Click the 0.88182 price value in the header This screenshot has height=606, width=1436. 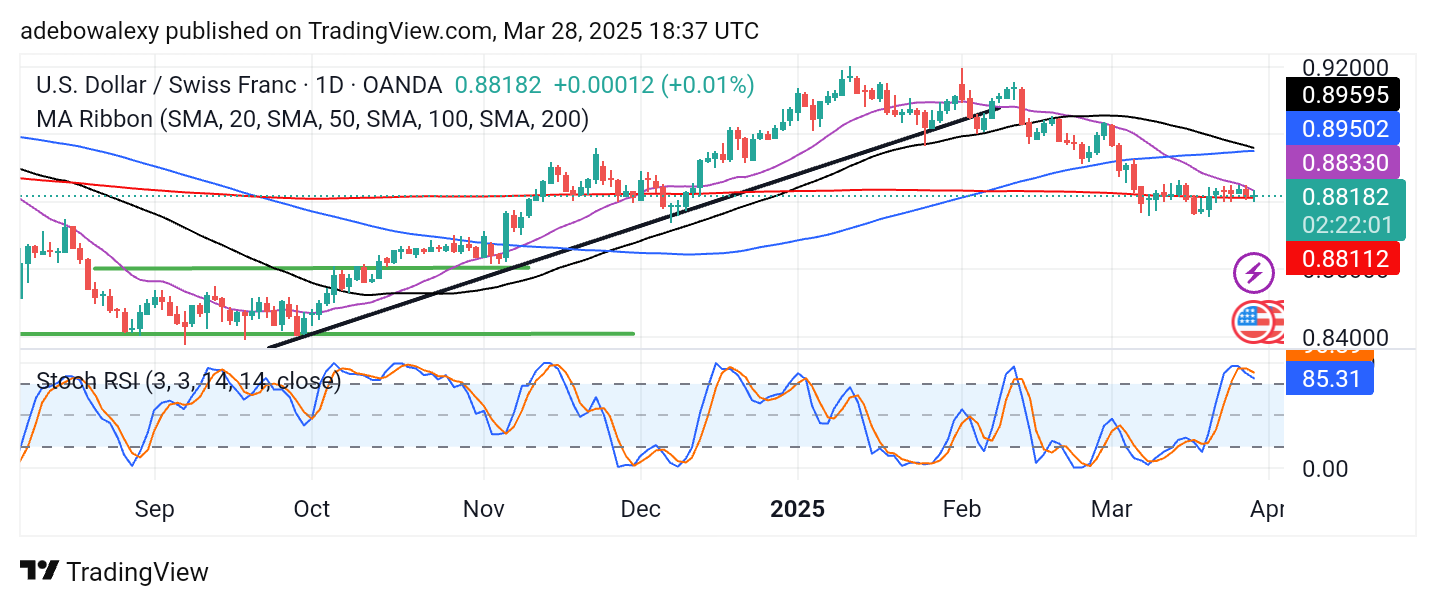click(498, 85)
